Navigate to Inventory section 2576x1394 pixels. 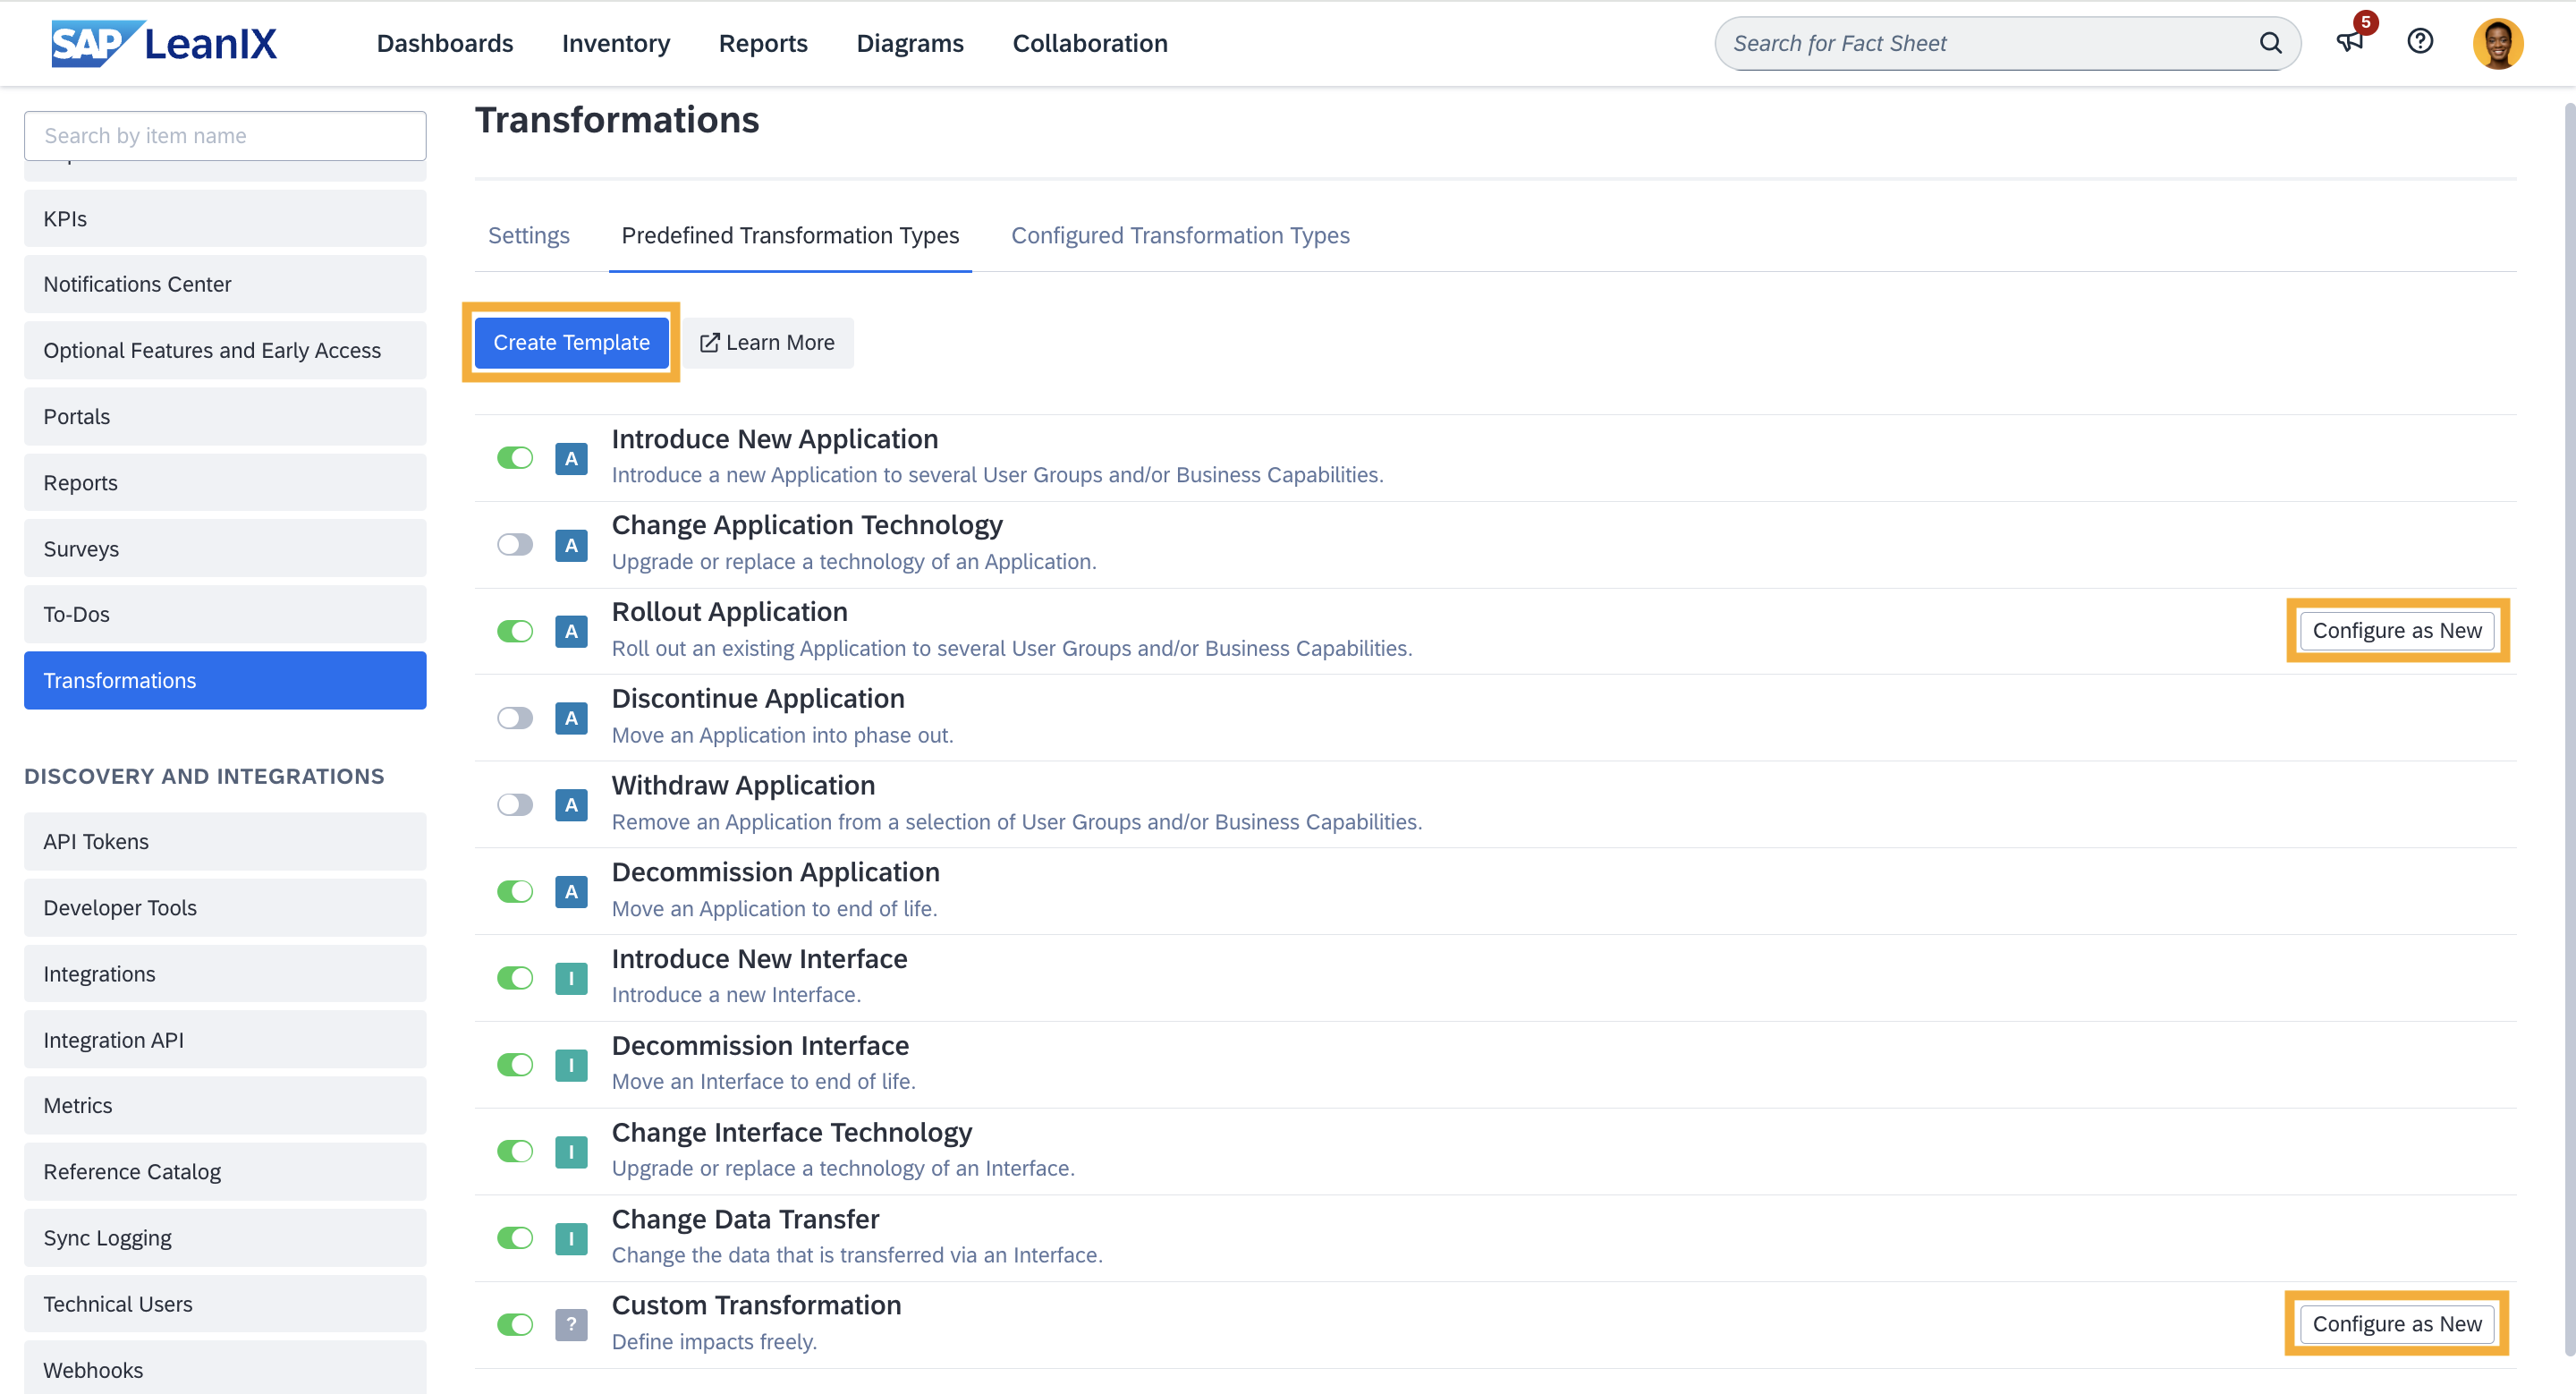[x=616, y=43]
